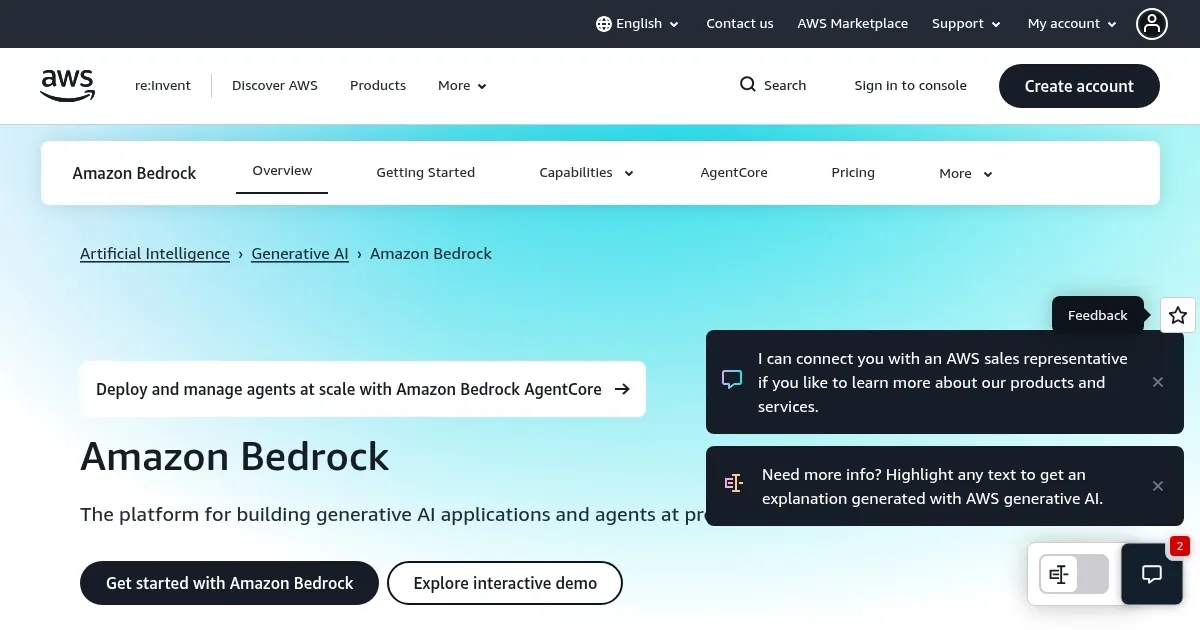
Task: Open the AgentCore section
Action: coord(733,172)
